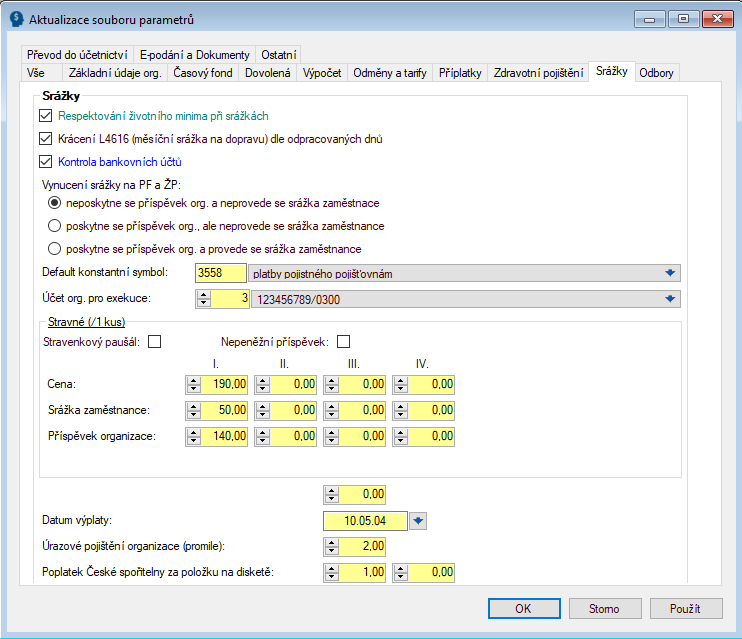Click spinner for Poplatek České spořitelny

click(332, 572)
